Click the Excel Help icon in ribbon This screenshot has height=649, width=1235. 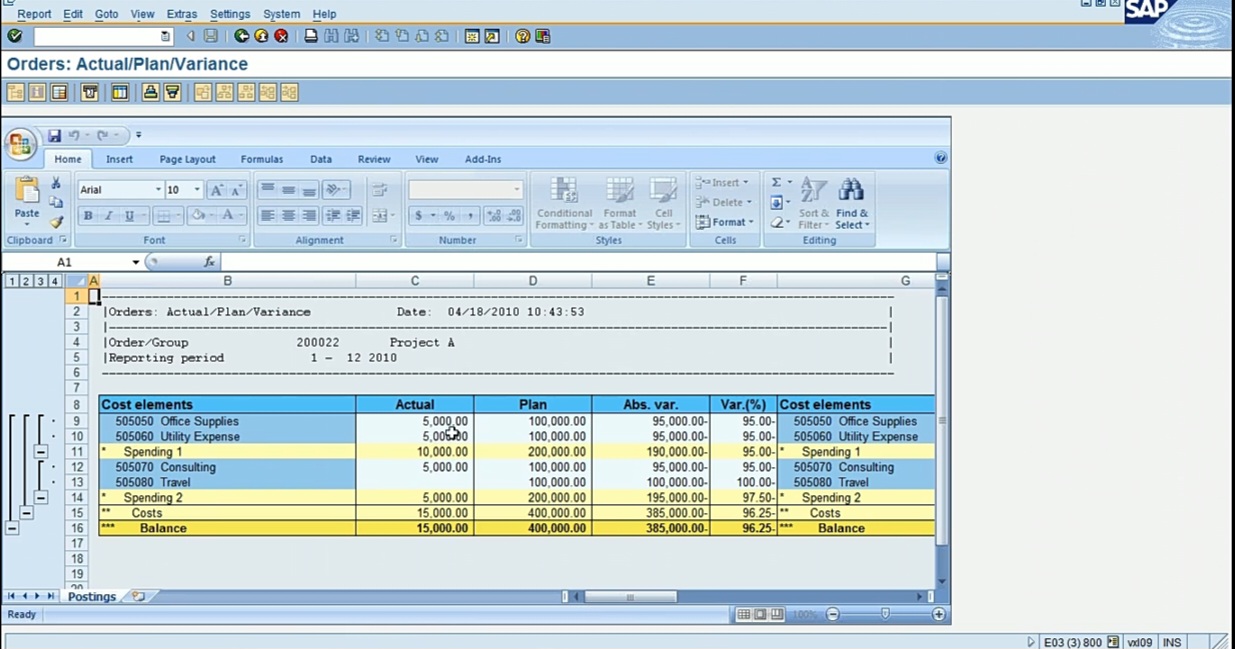click(x=940, y=158)
